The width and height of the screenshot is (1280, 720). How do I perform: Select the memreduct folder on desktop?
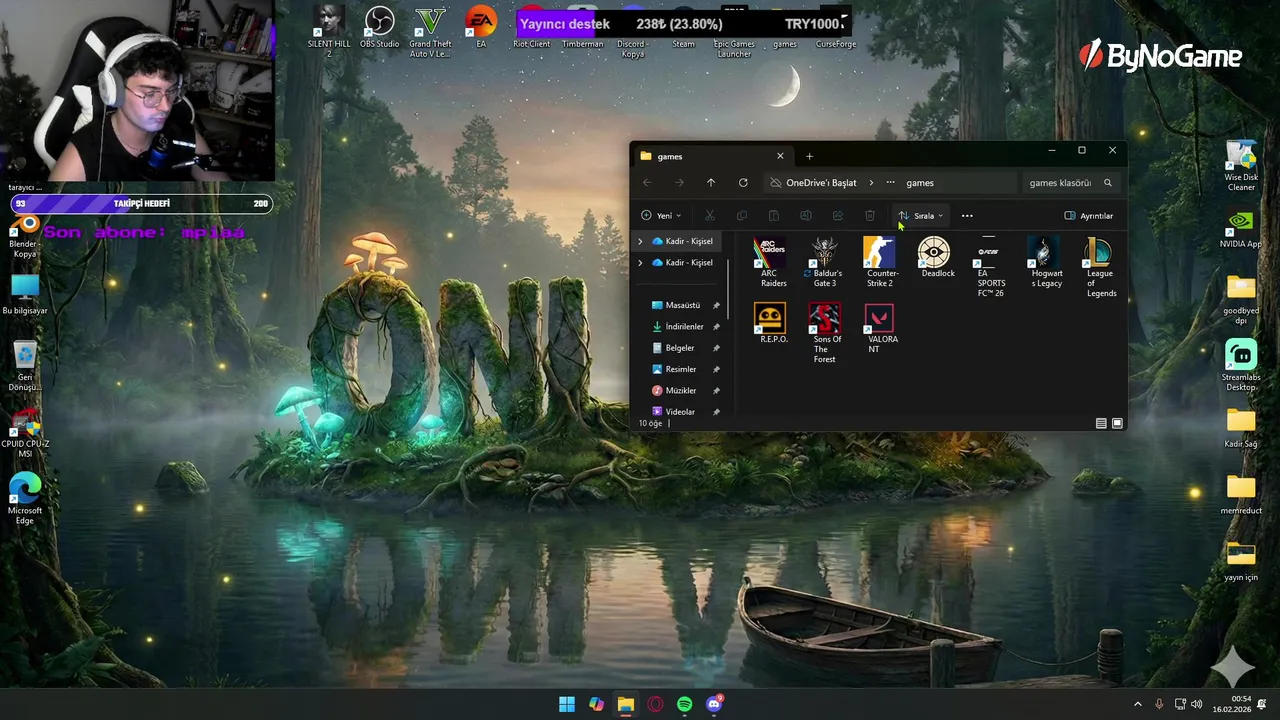(x=1241, y=495)
